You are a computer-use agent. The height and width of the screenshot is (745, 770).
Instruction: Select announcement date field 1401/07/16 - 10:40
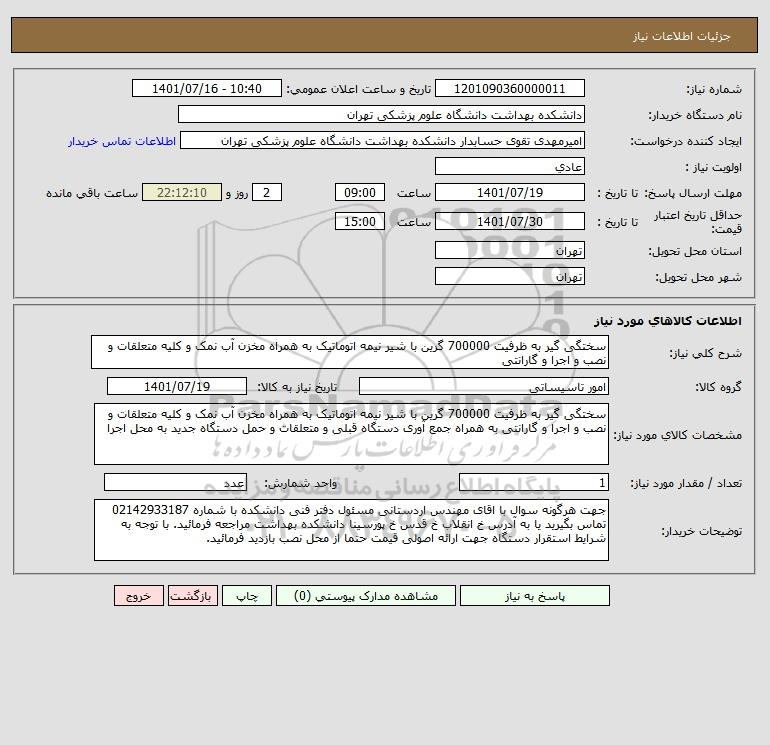pos(207,88)
